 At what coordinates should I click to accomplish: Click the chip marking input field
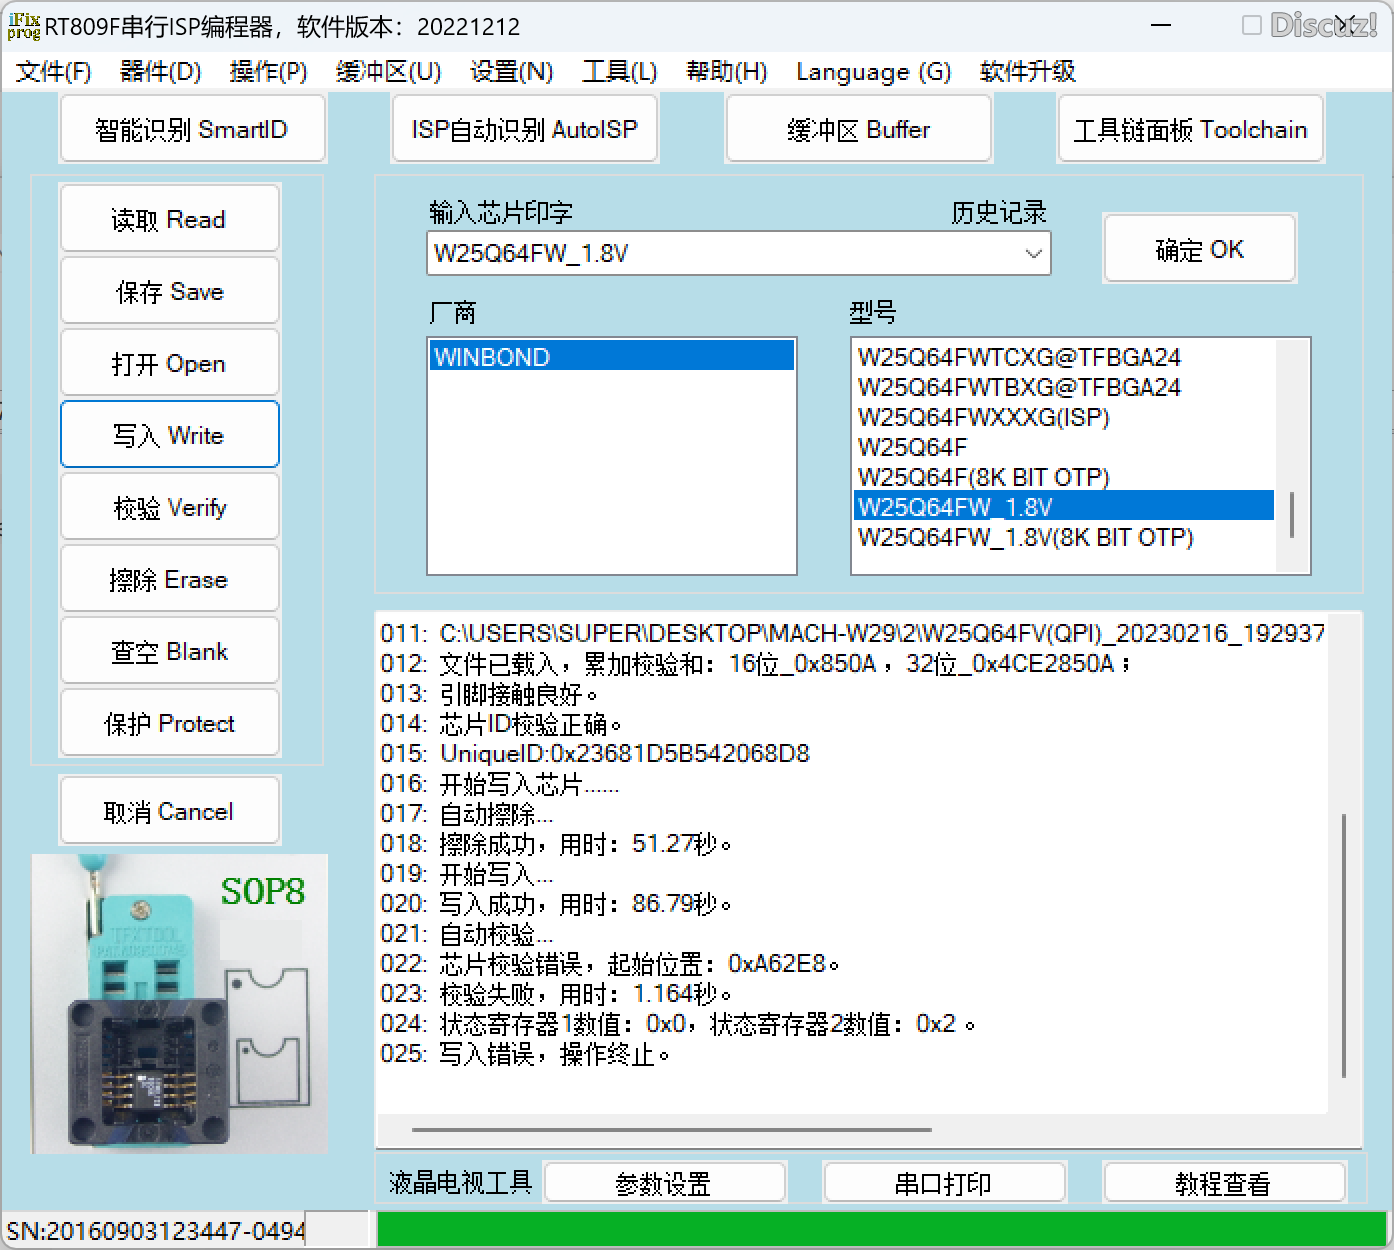click(x=720, y=254)
